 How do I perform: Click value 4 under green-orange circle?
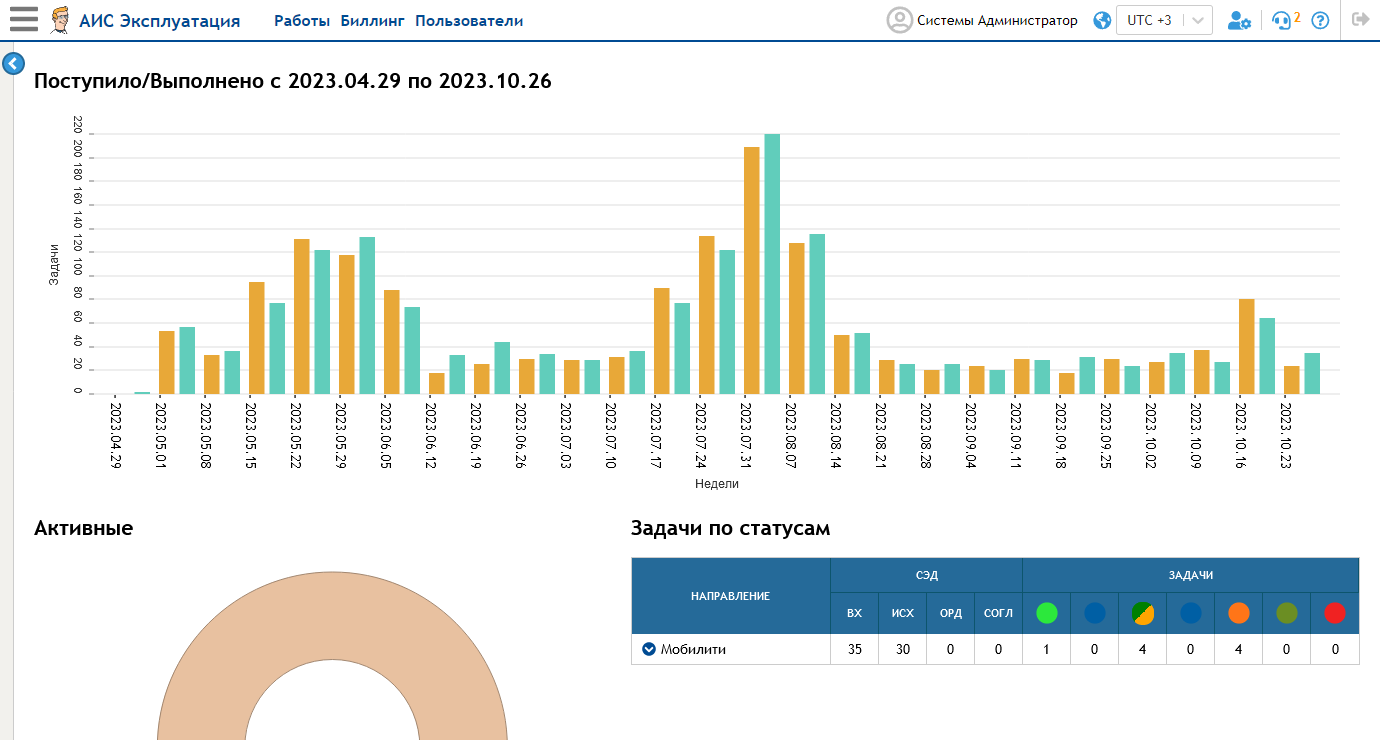pyautogui.click(x=1143, y=649)
